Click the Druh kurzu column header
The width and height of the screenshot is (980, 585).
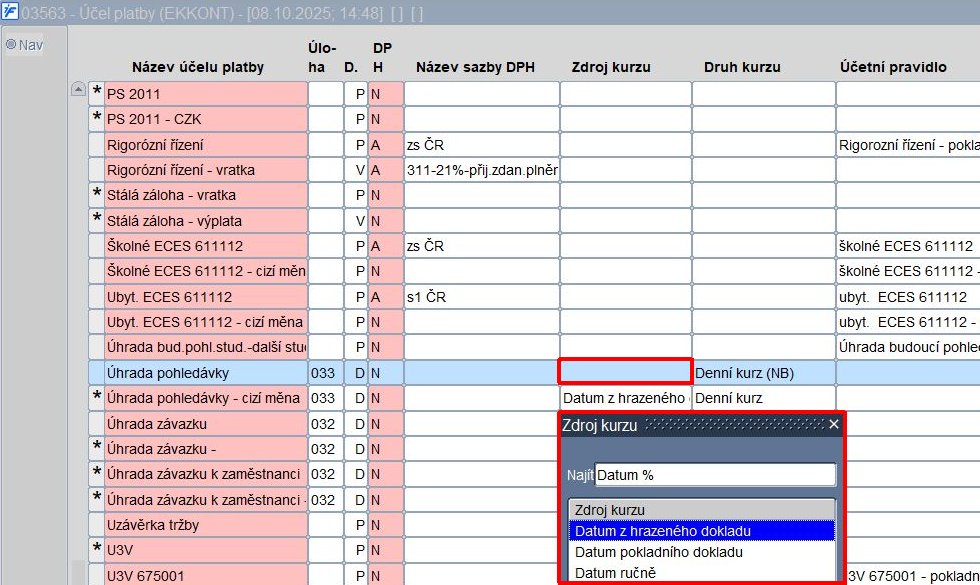coord(742,67)
